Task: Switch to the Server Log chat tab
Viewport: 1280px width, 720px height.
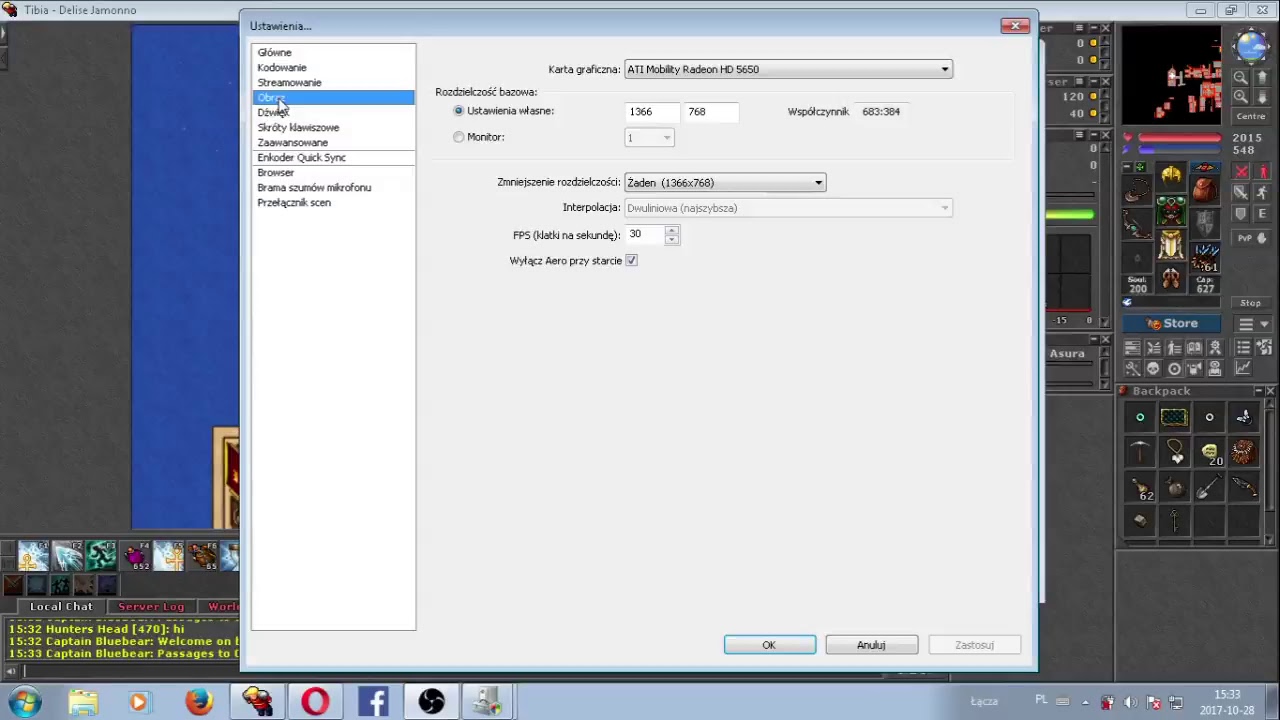Action: [151, 606]
